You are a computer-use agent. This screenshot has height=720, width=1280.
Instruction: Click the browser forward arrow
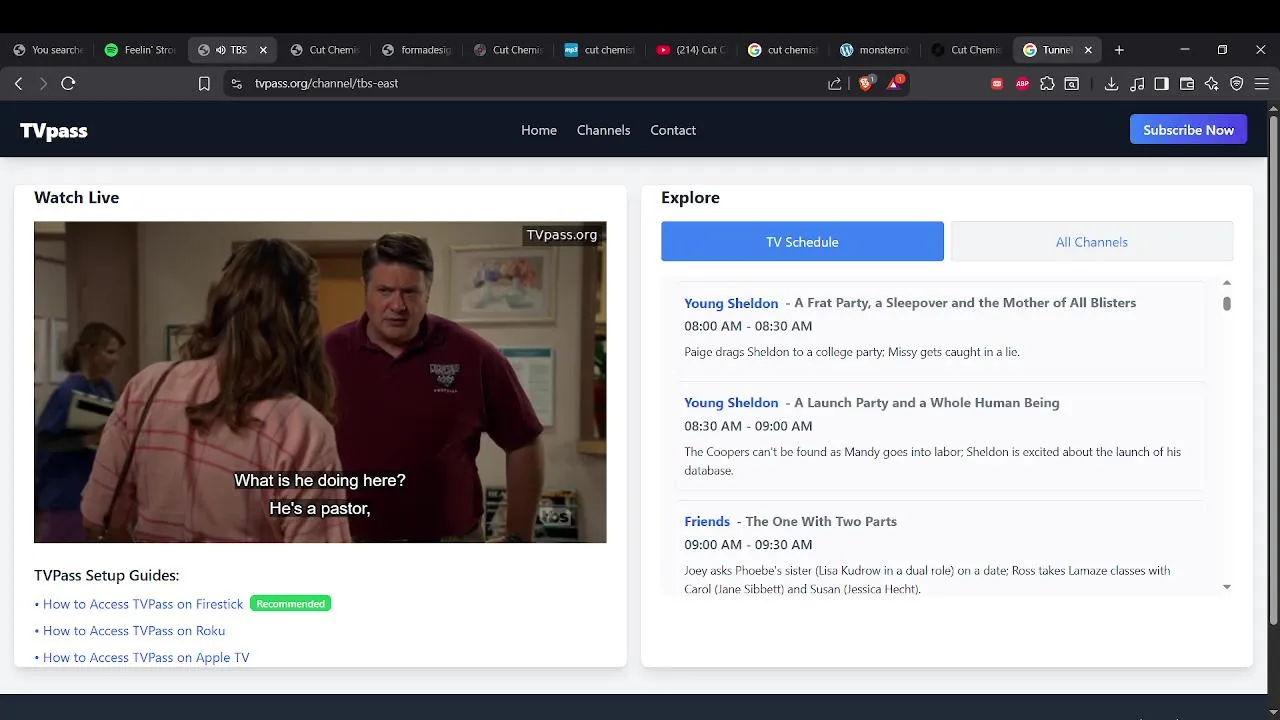click(x=43, y=84)
